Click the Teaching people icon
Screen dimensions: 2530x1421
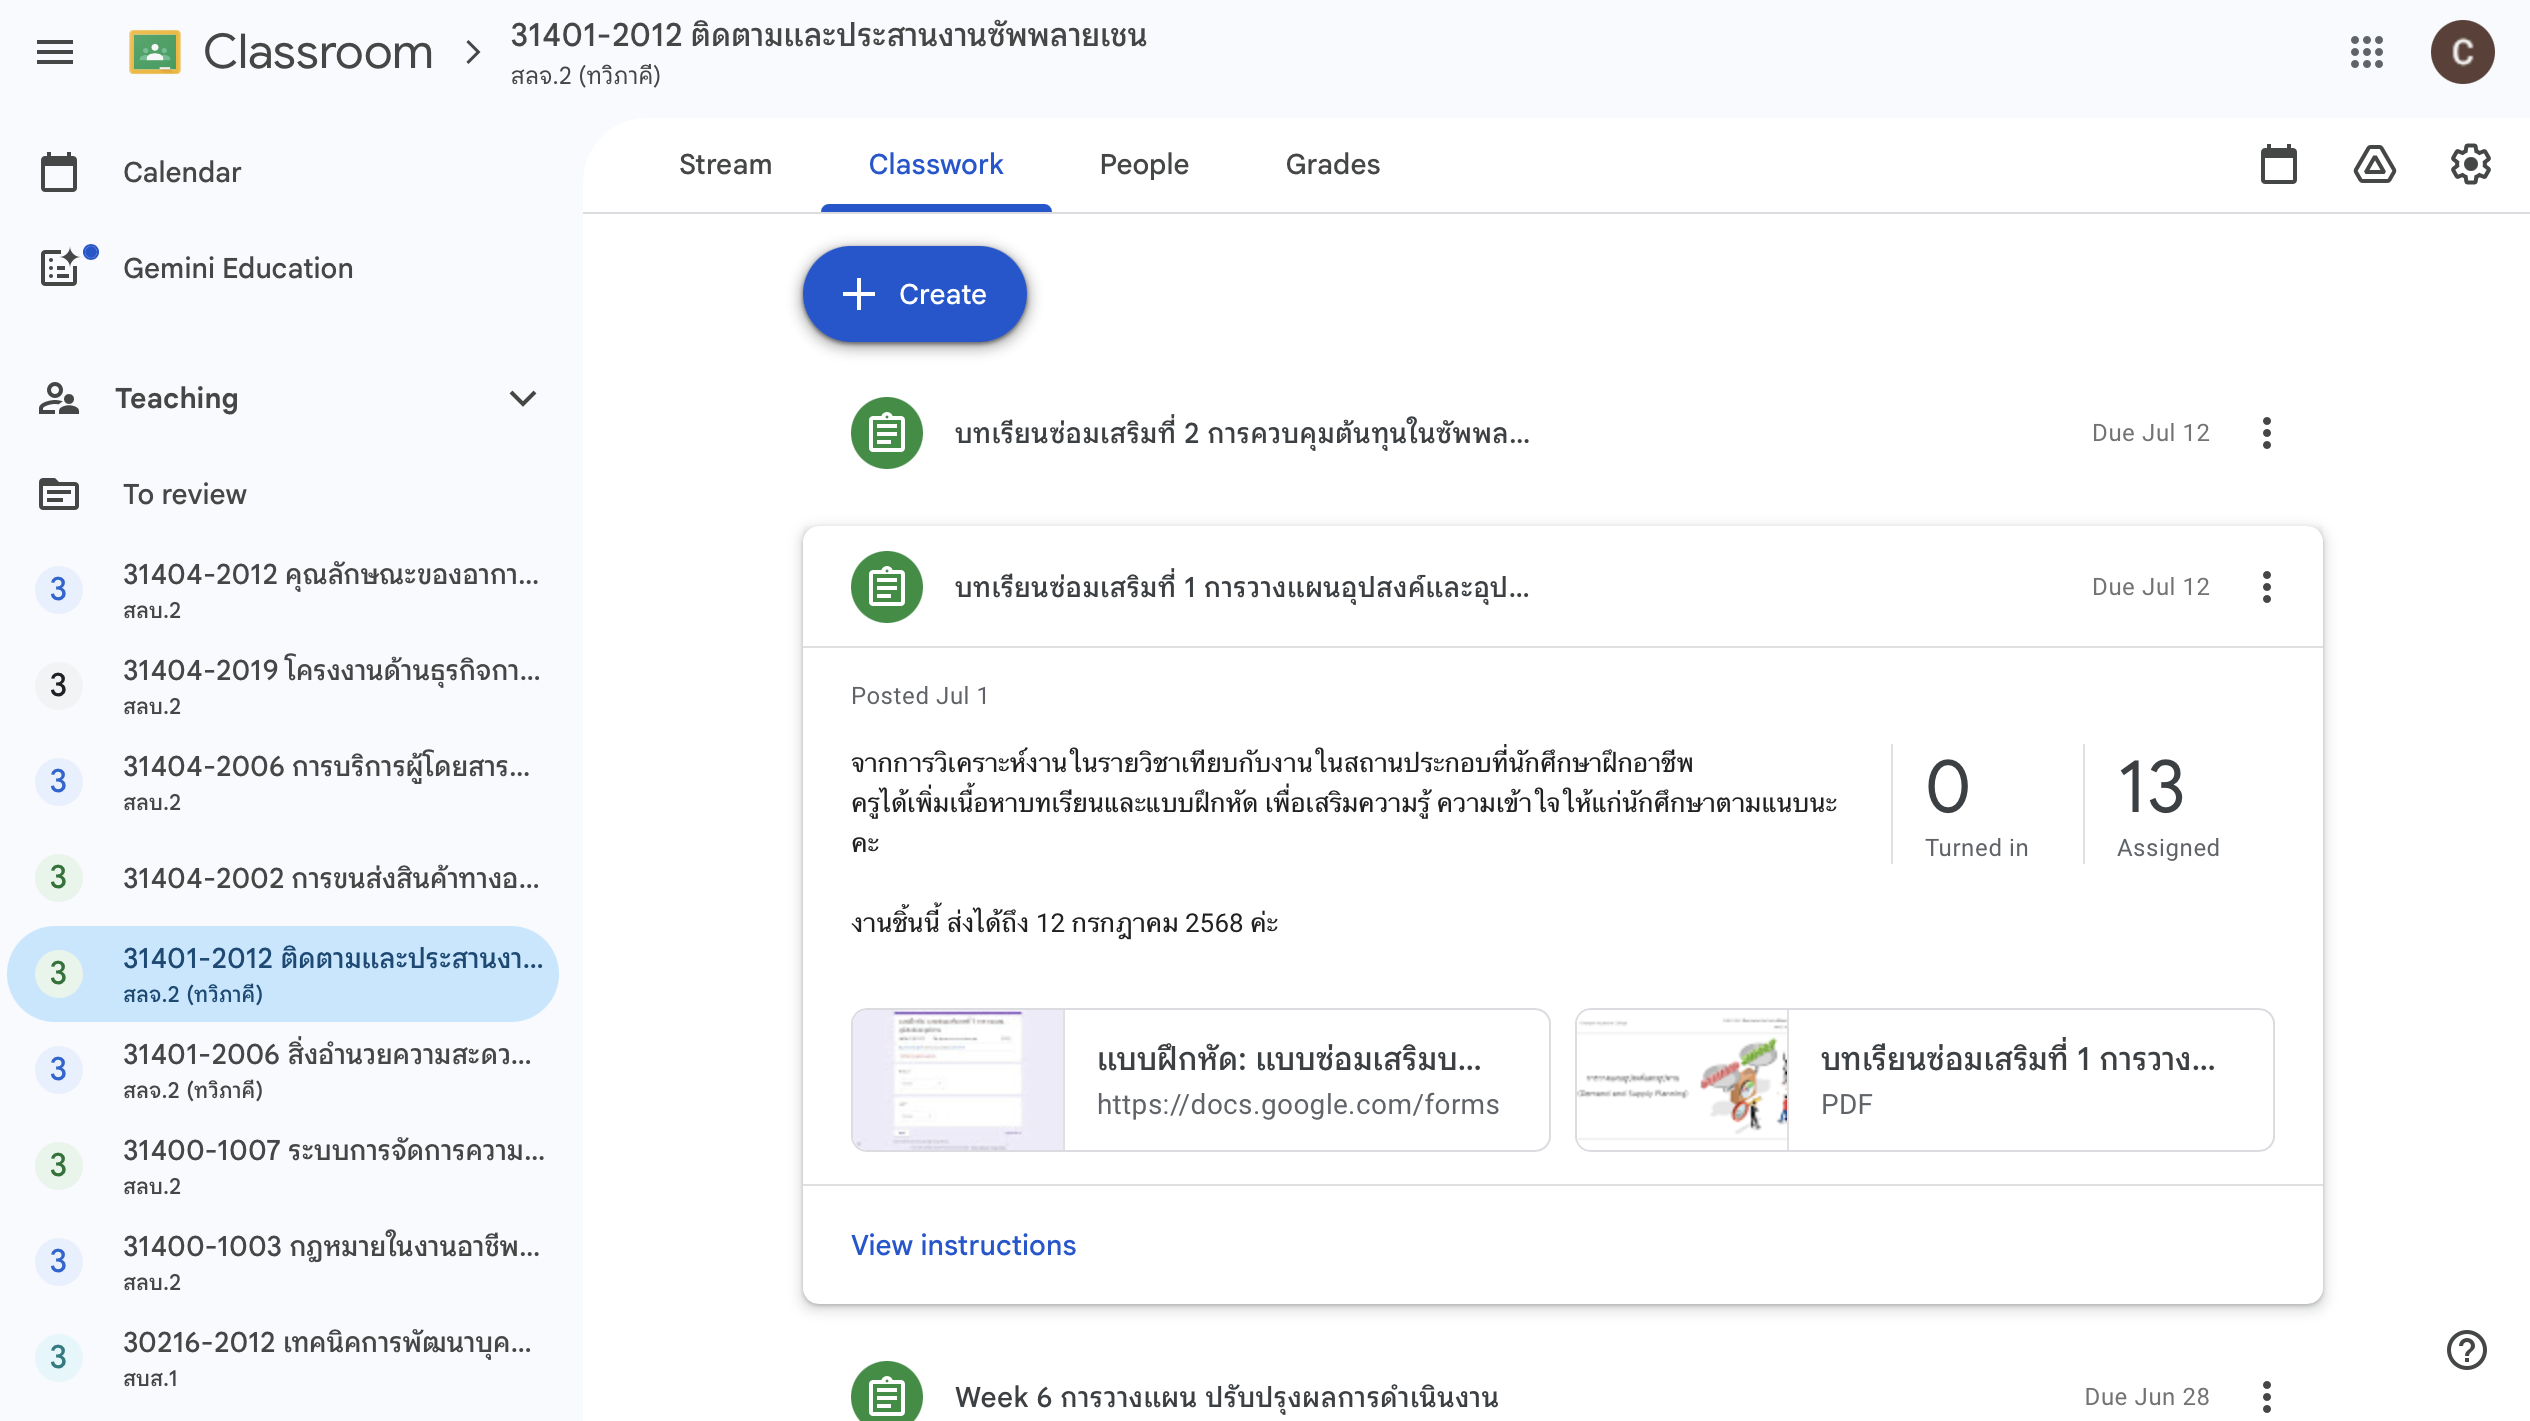59,398
